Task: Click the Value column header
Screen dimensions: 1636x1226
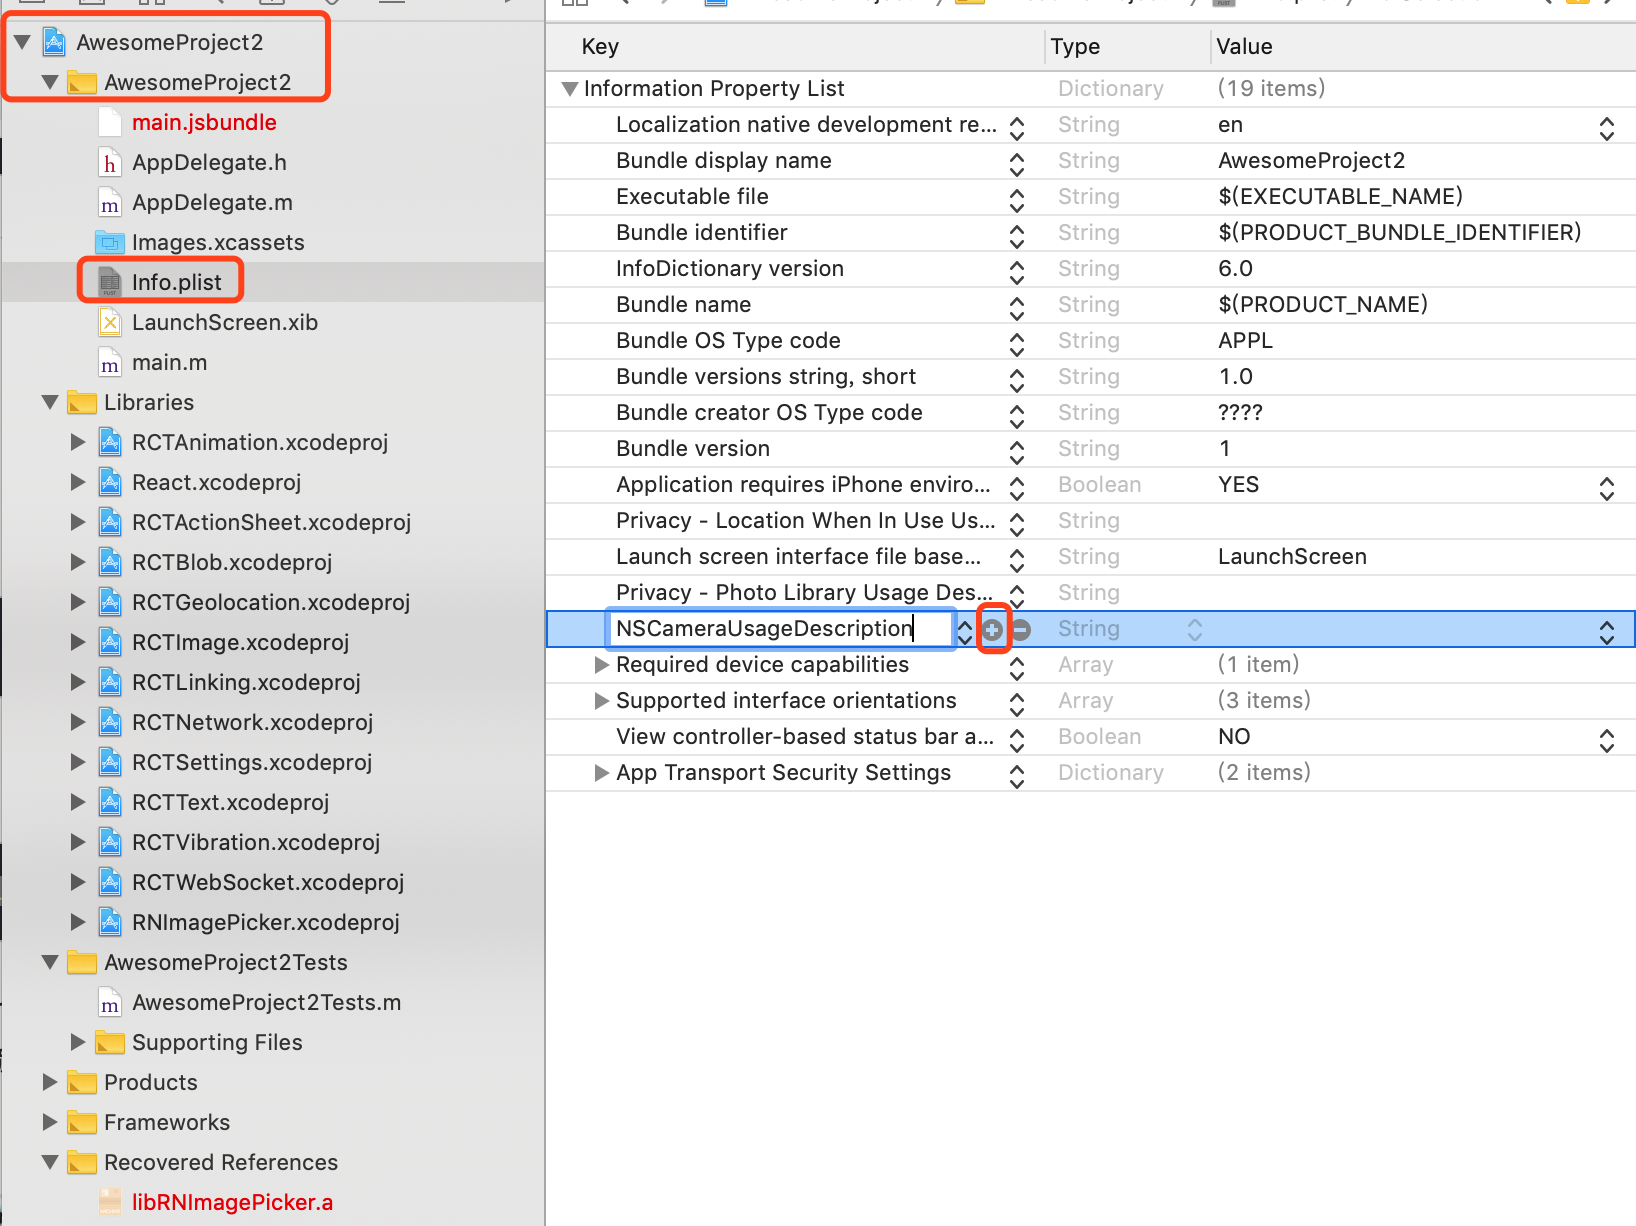Action: (x=1244, y=47)
